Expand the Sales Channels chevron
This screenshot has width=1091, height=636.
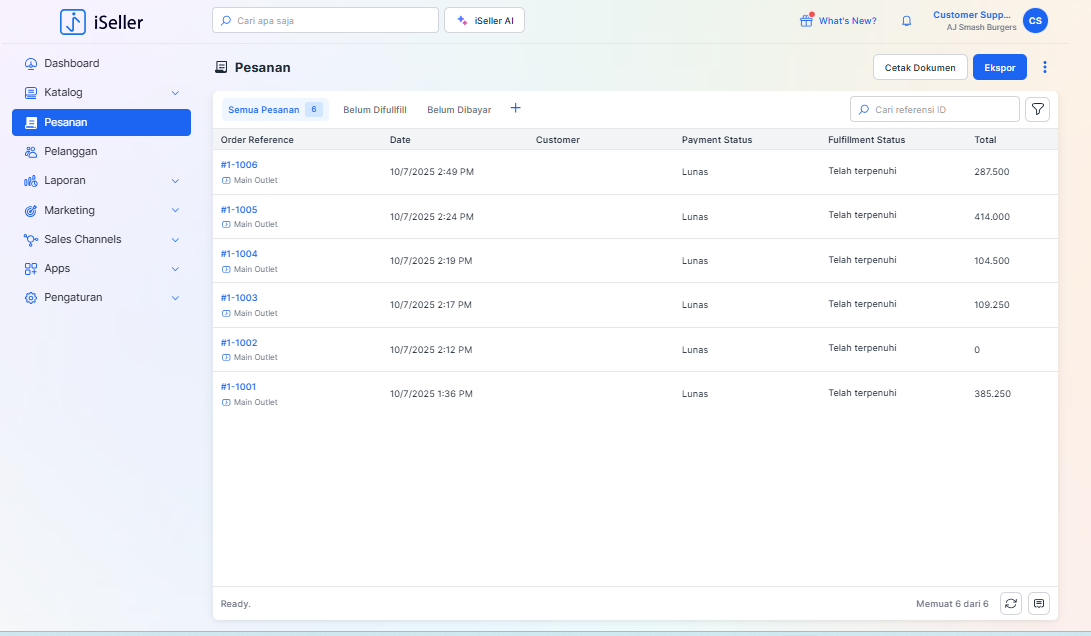[175, 240]
